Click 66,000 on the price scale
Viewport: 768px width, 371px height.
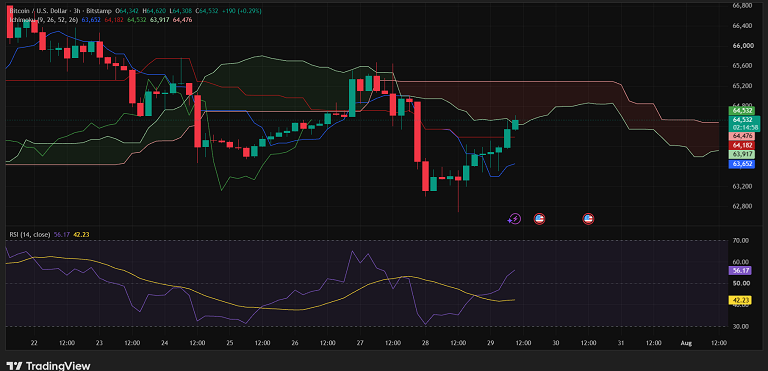click(742, 46)
